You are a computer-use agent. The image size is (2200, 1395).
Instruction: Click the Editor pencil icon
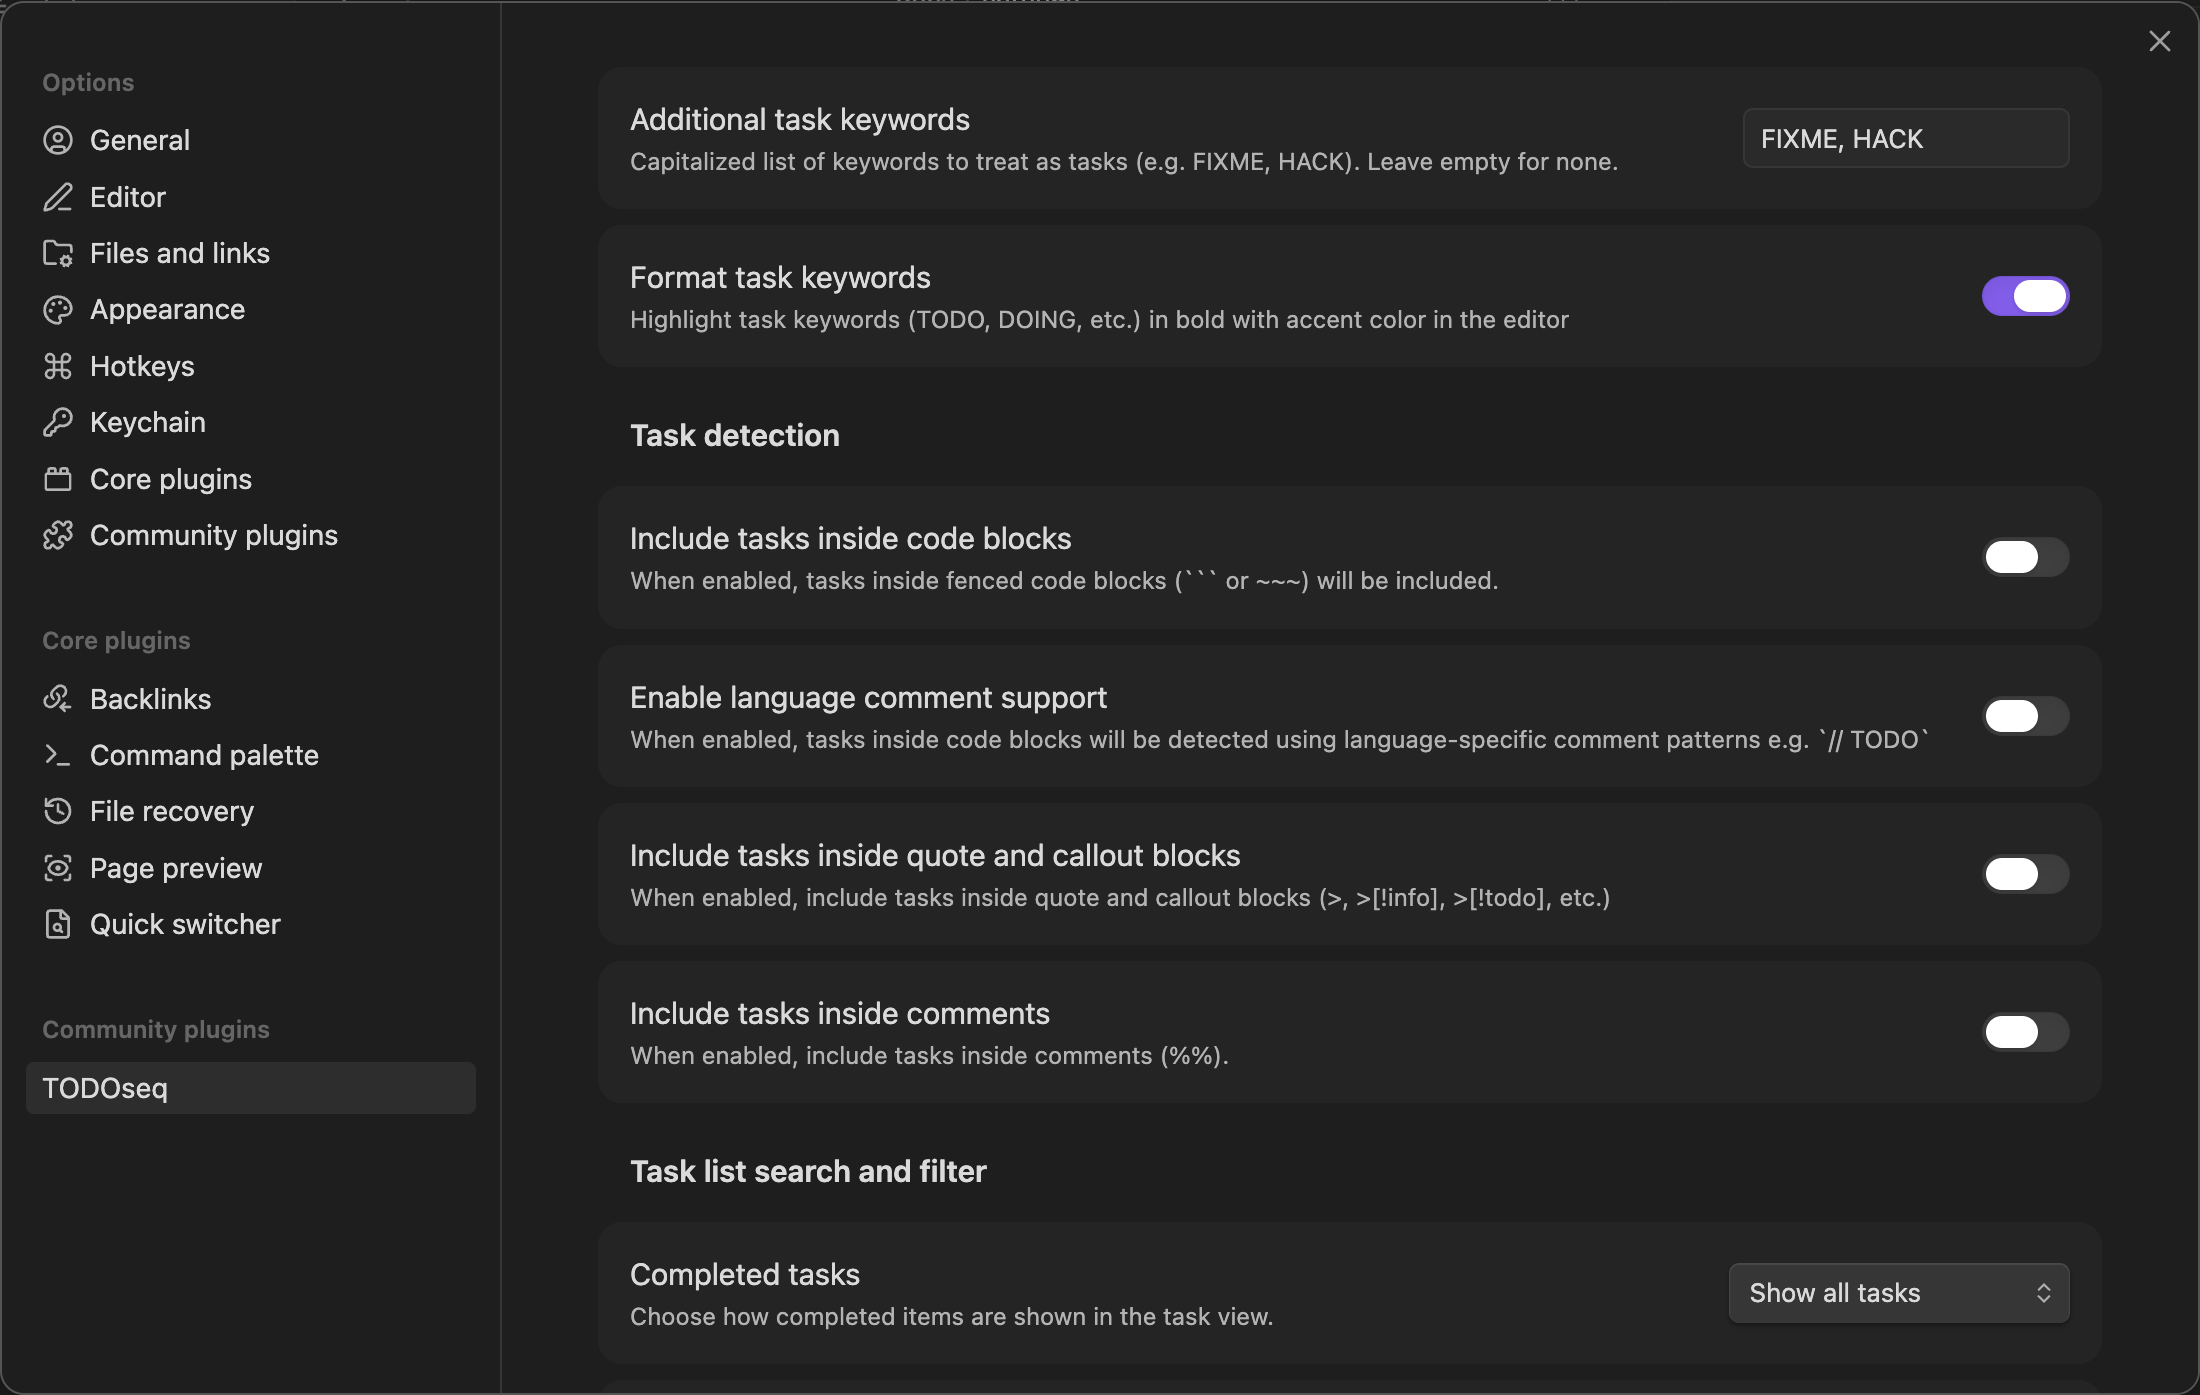click(x=58, y=197)
